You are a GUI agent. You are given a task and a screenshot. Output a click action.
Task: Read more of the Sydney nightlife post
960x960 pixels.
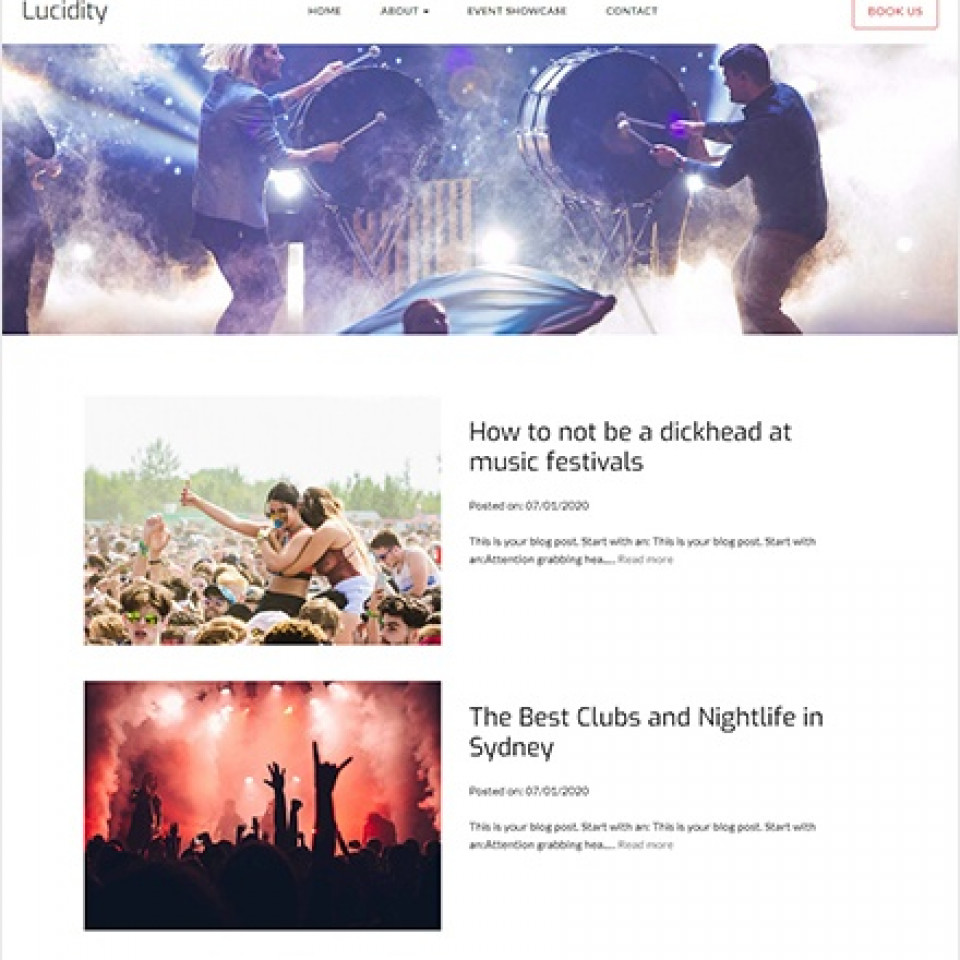[x=645, y=845]
